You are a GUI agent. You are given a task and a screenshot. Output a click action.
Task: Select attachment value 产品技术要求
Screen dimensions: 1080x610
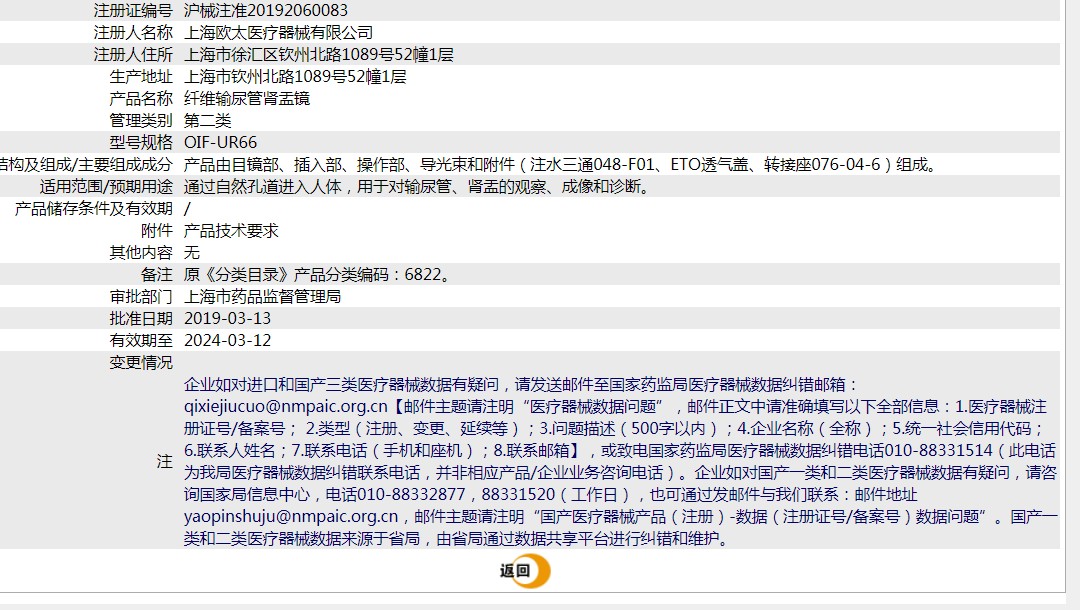231,231
